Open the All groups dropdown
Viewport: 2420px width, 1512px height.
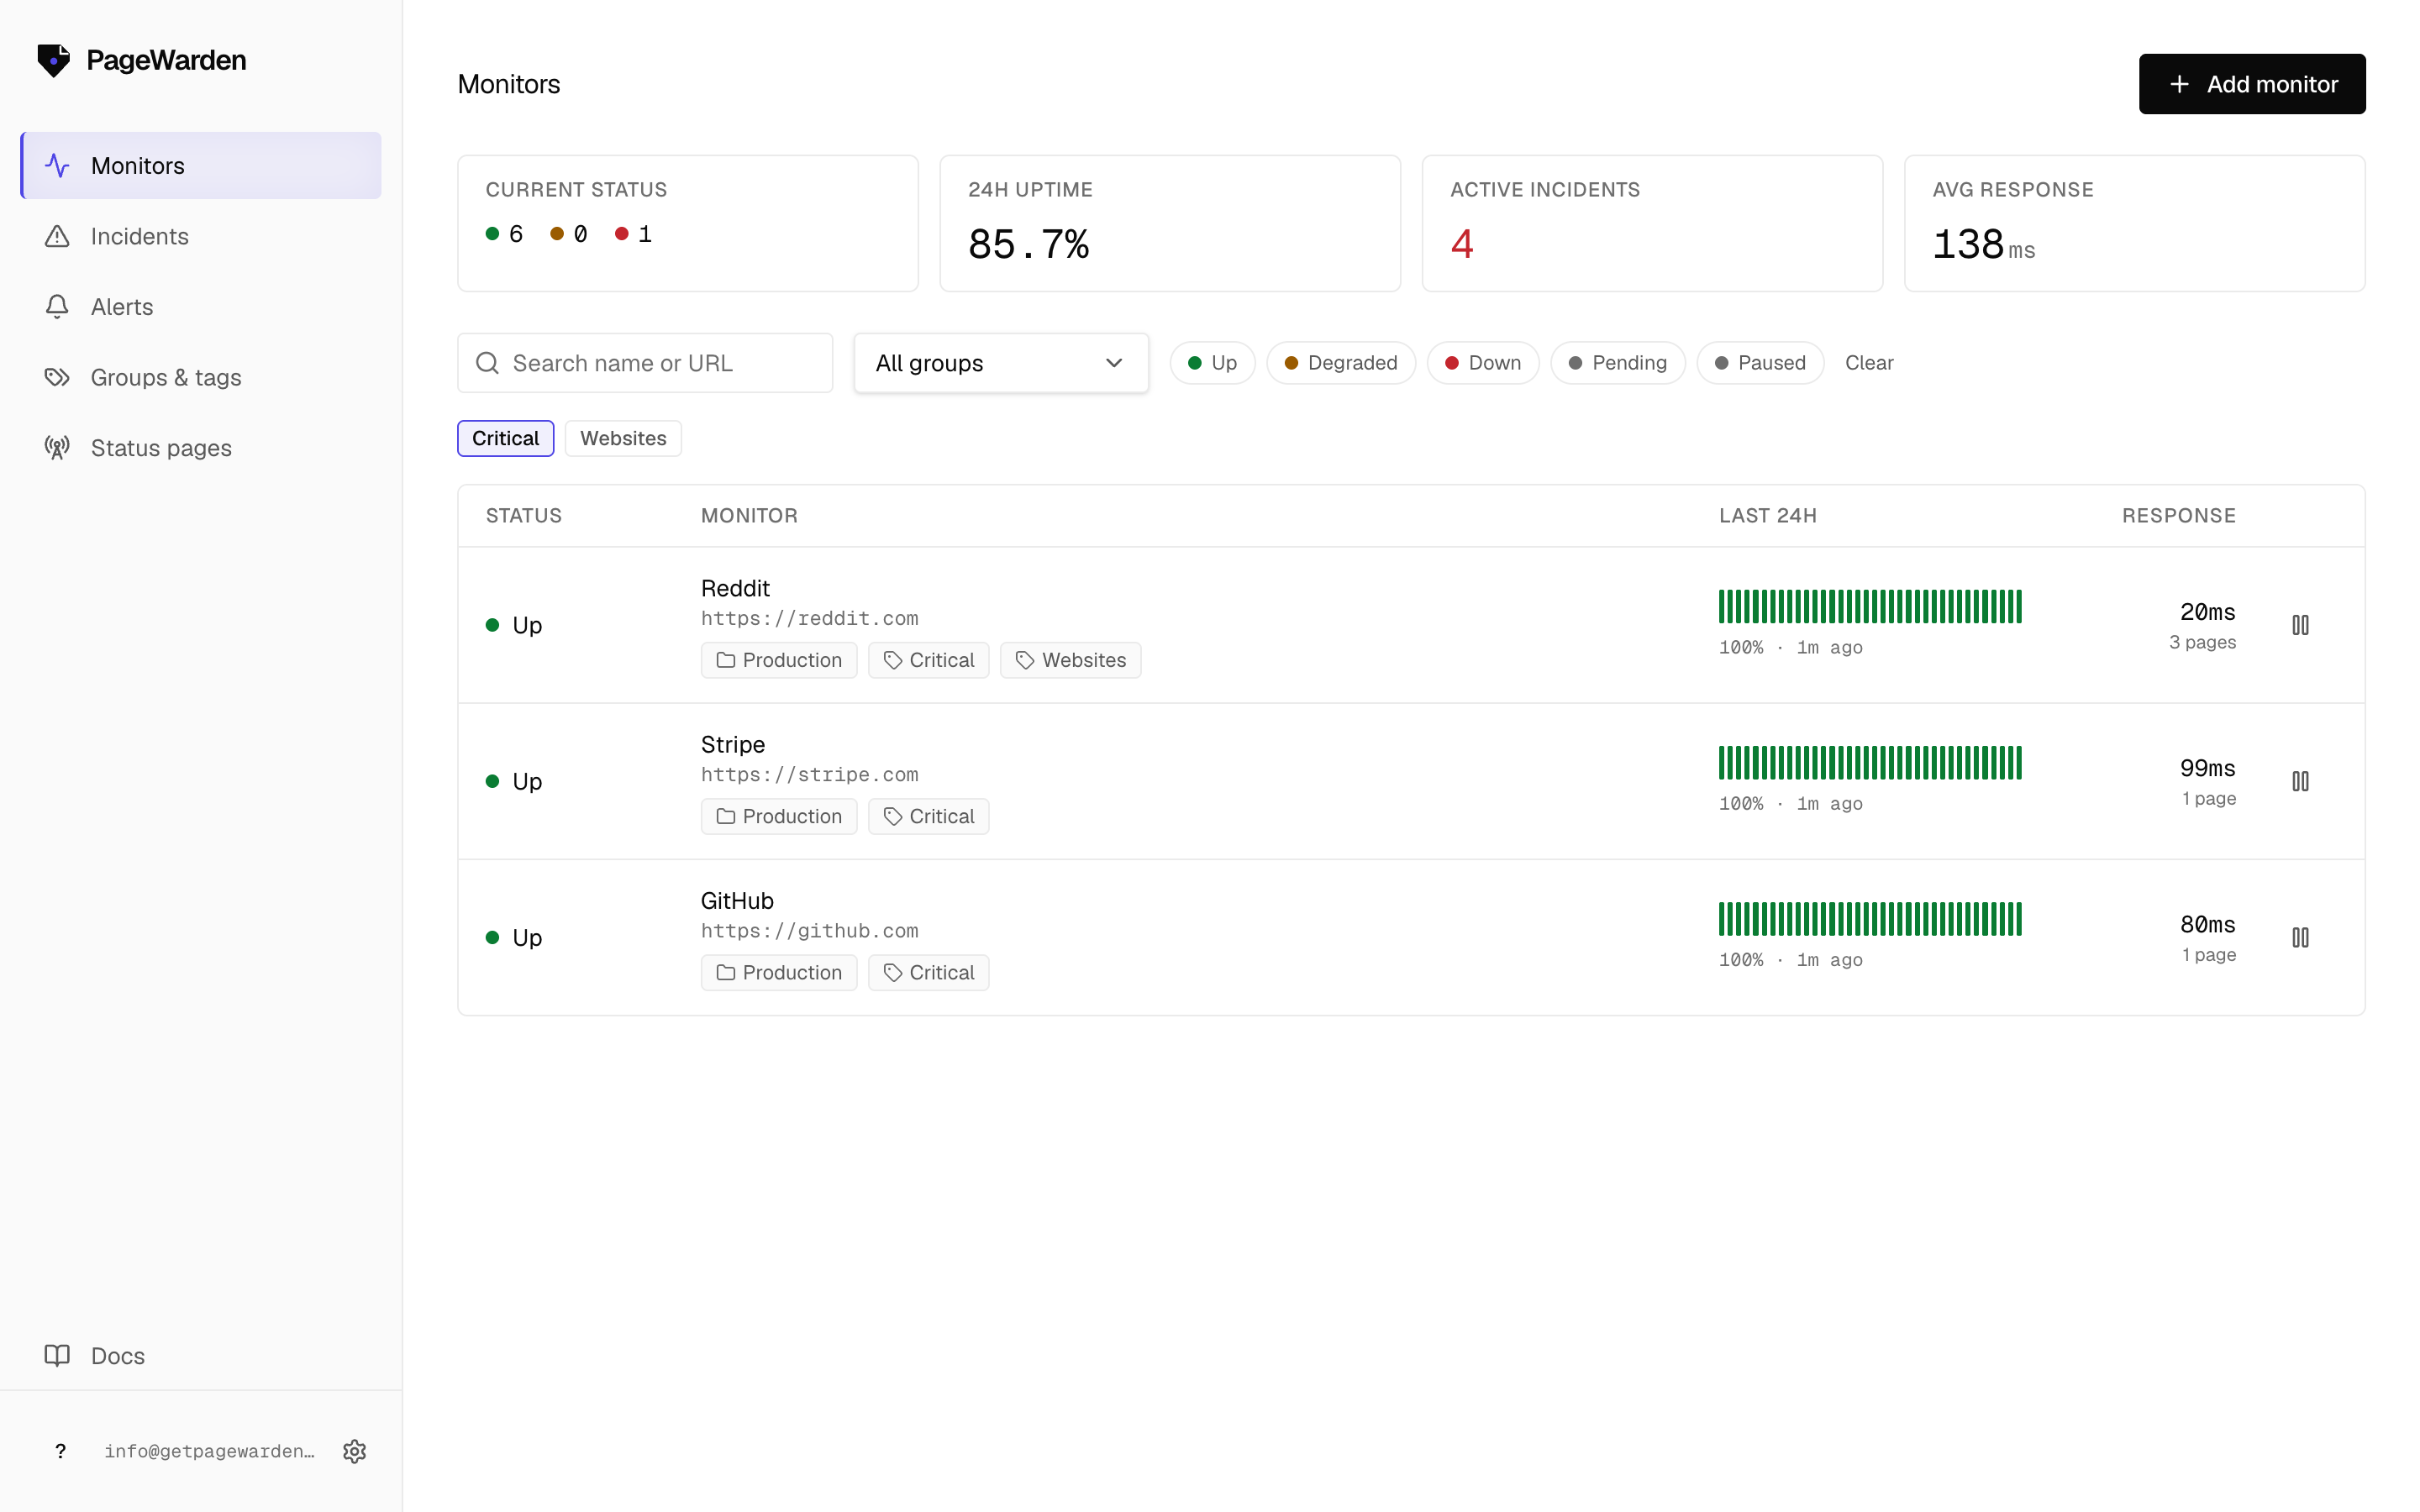pos(1001,363)
